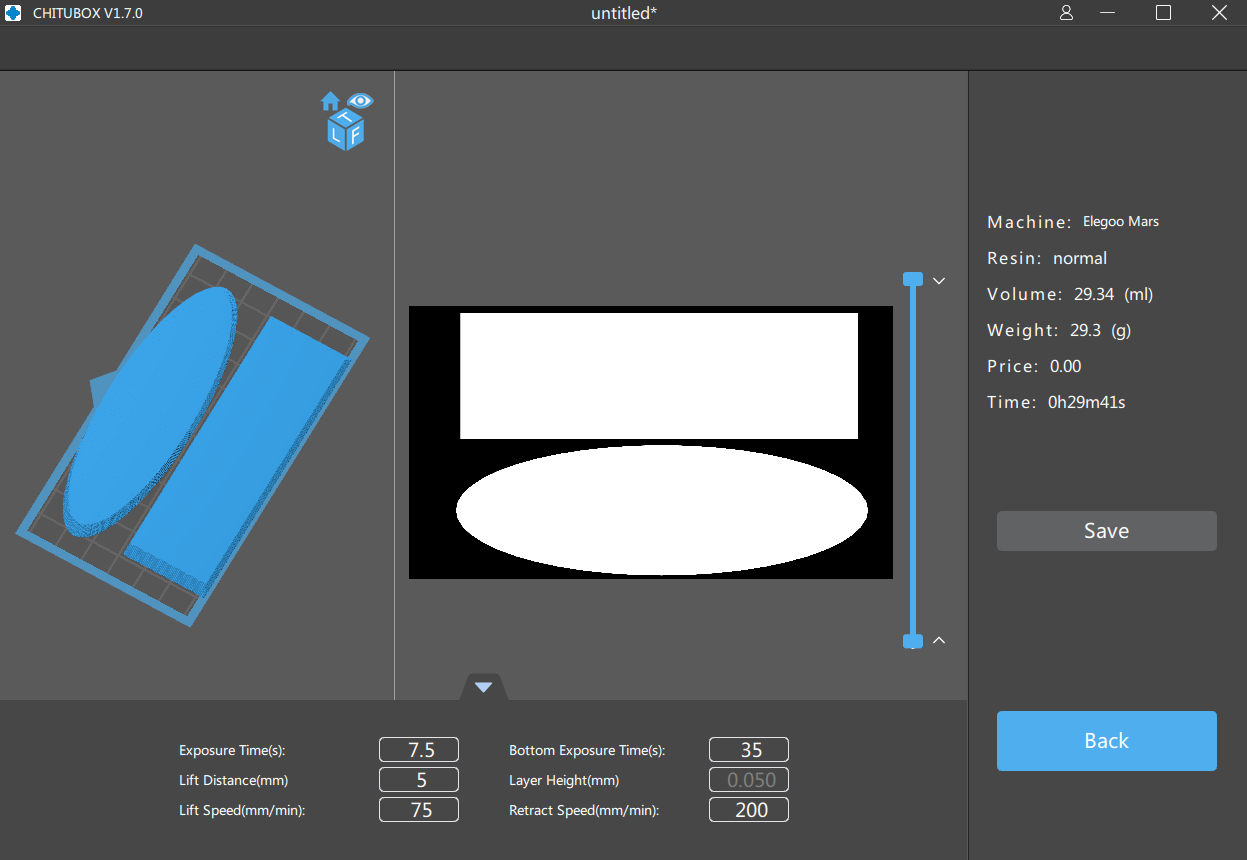Viewport: 1247px width, 860px height.
Task: Step layer down with top chevron arrow
Action: [939, 281]
